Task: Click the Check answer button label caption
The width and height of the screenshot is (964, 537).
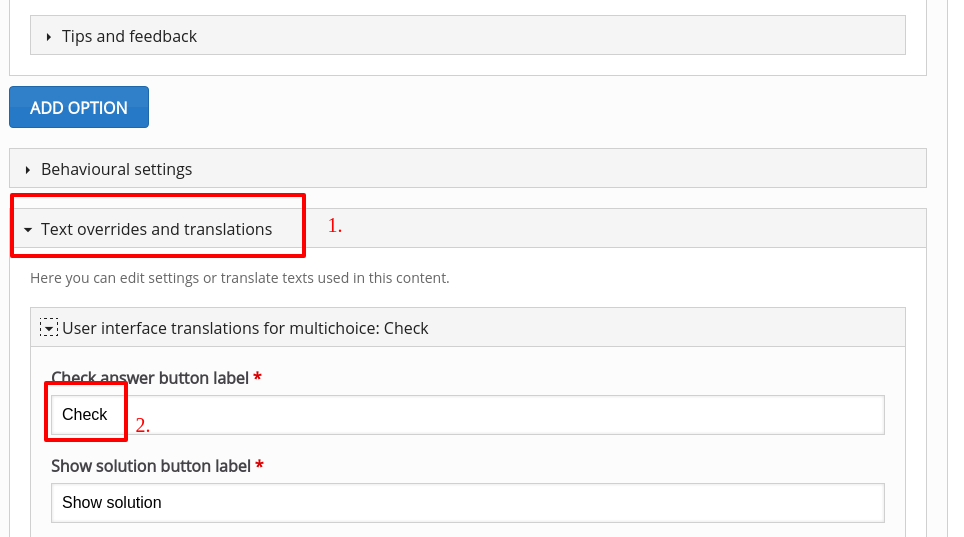Action: [150, 378]
